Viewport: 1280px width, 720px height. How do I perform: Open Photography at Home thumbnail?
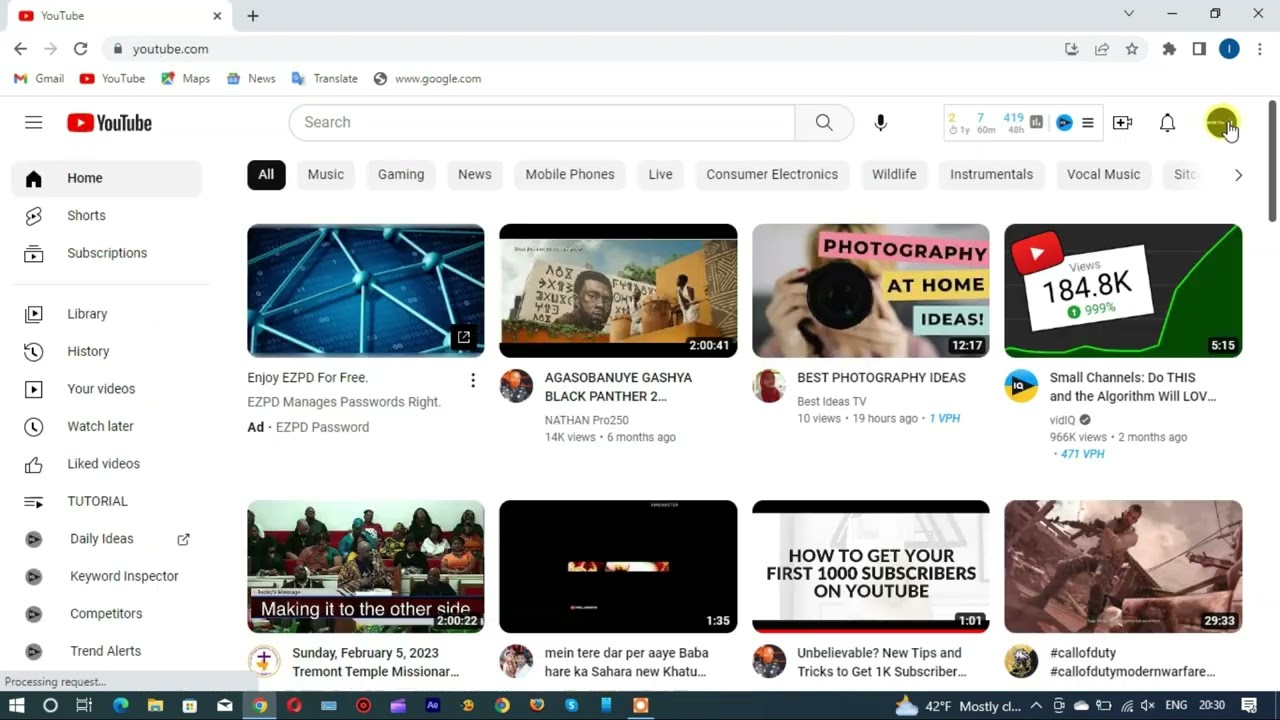pyautogui.click(x=871, y=290)
